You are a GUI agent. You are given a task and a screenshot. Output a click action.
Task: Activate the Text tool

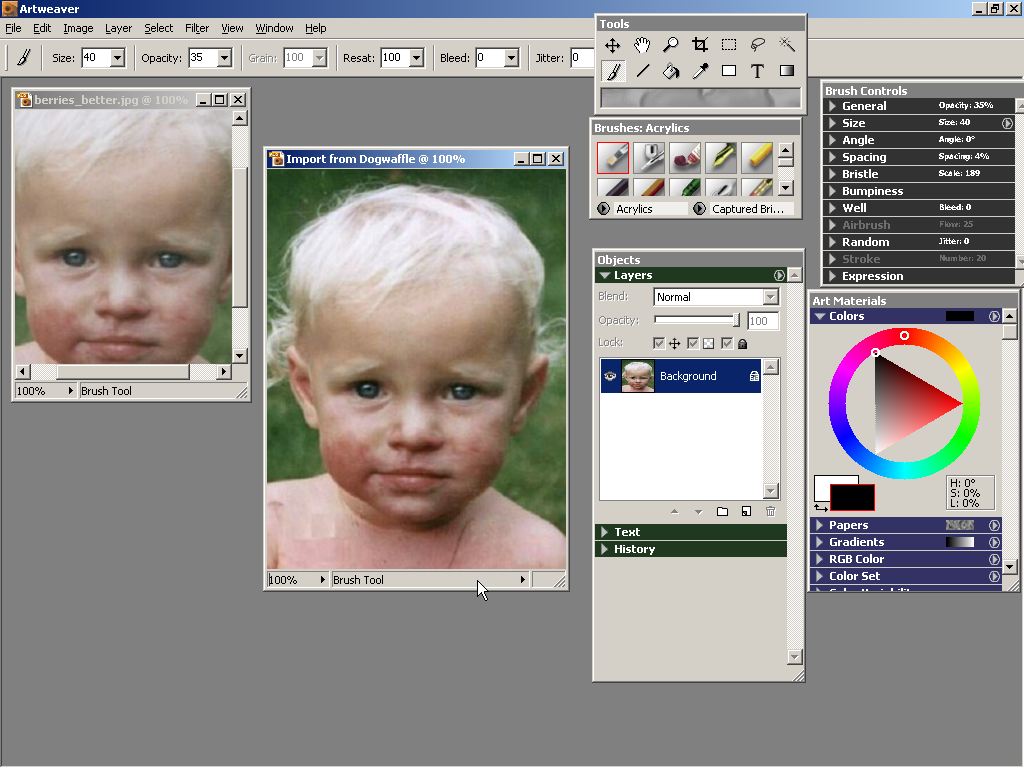click(758, 71)
